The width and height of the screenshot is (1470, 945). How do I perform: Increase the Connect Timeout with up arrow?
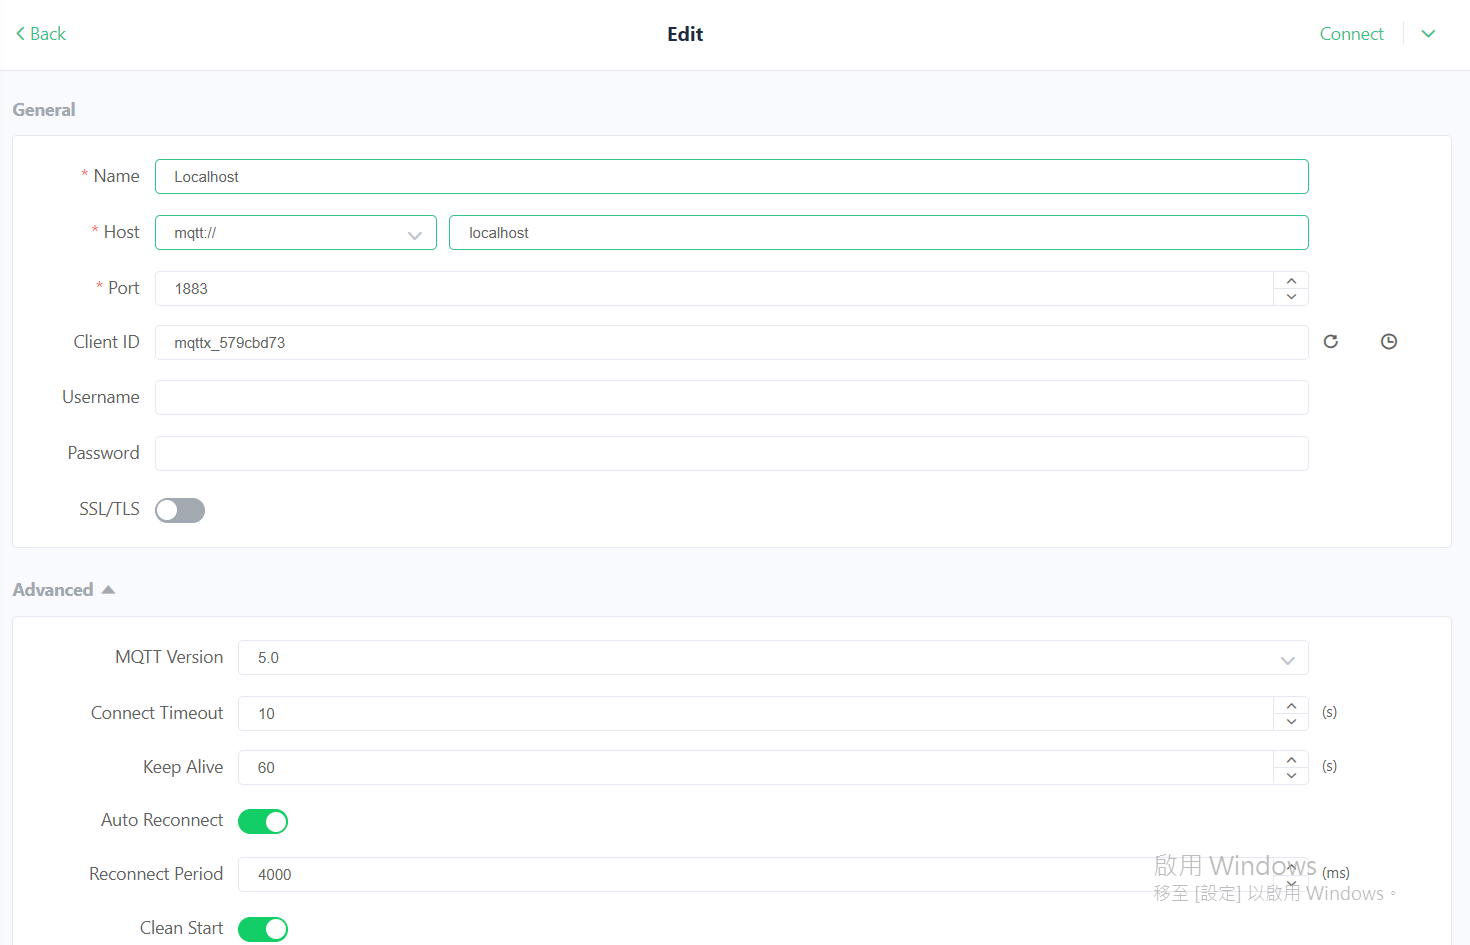pos(1291,706)
